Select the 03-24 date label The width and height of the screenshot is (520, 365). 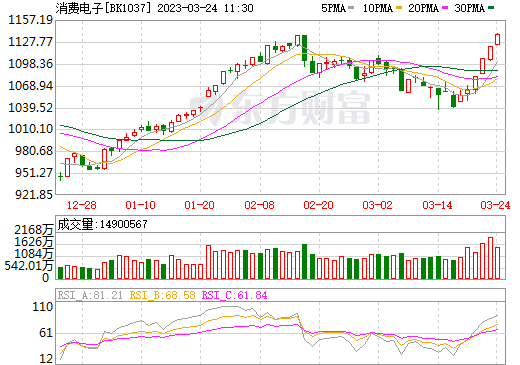pos(495,205)
